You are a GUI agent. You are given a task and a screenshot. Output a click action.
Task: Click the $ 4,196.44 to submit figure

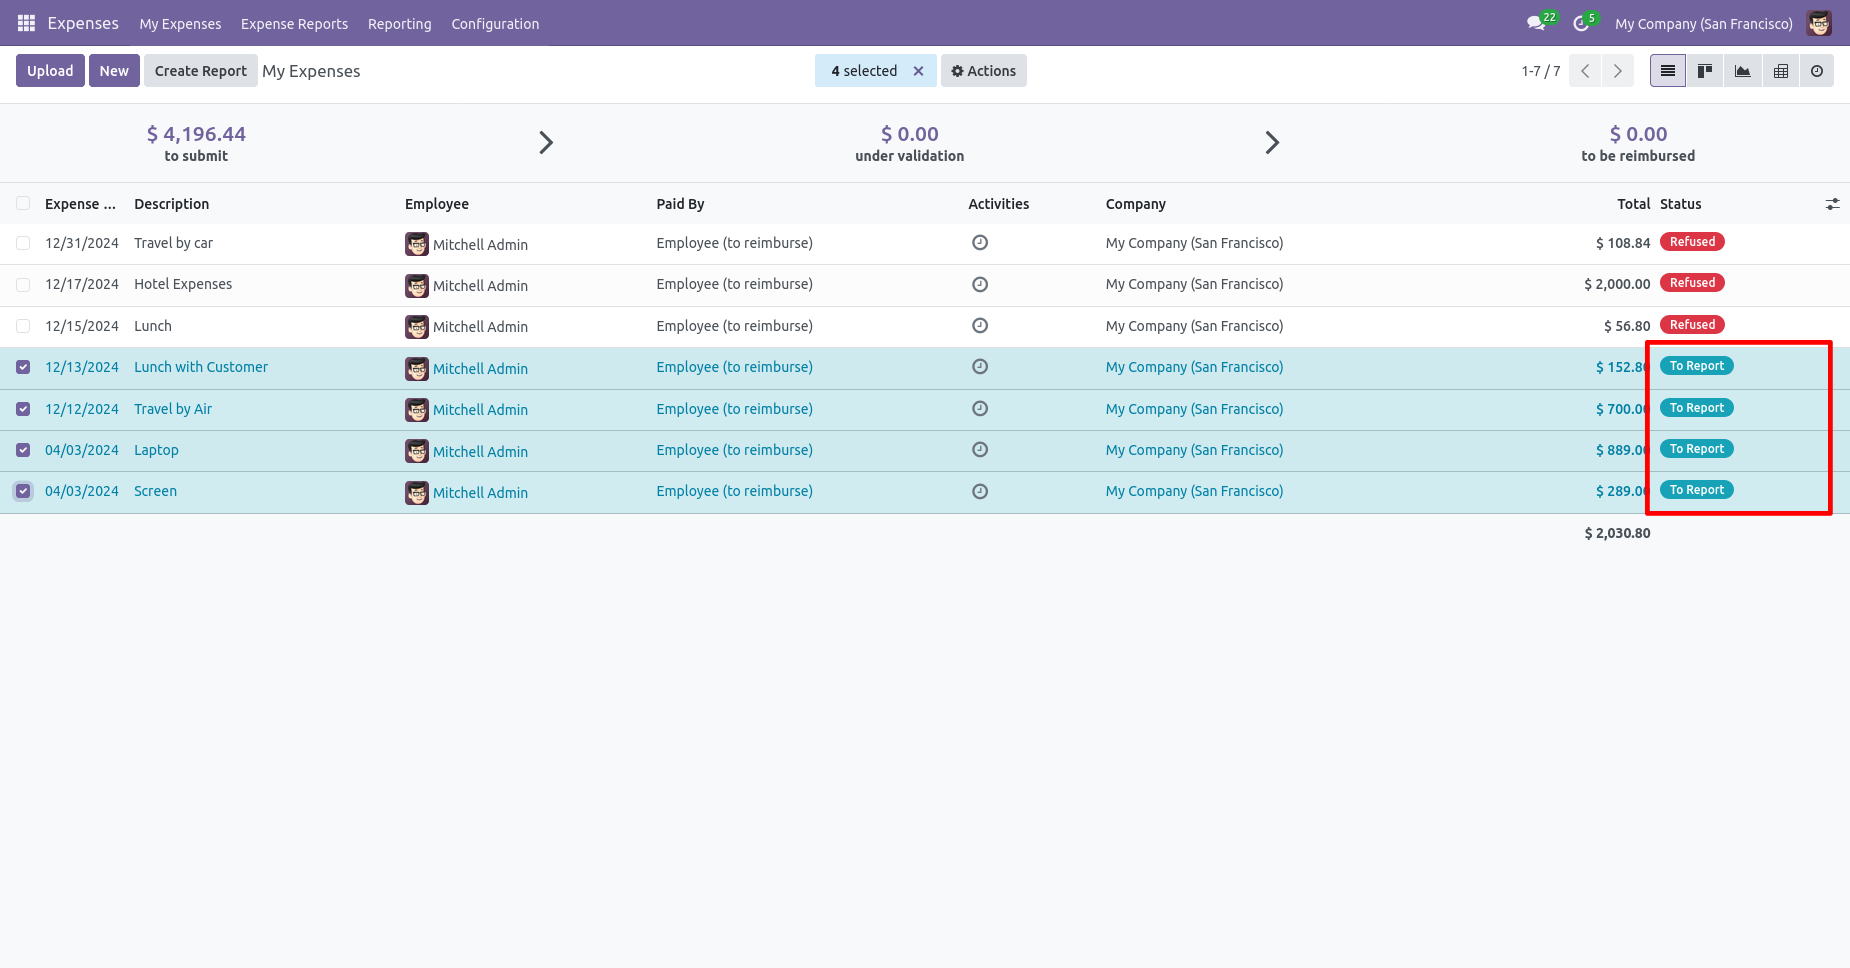pyautogui.click(x=196, y=134)
